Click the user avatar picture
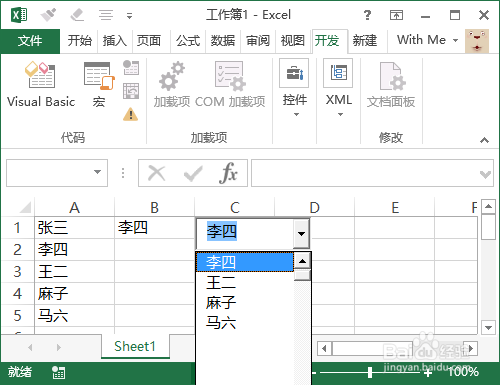 477,41
